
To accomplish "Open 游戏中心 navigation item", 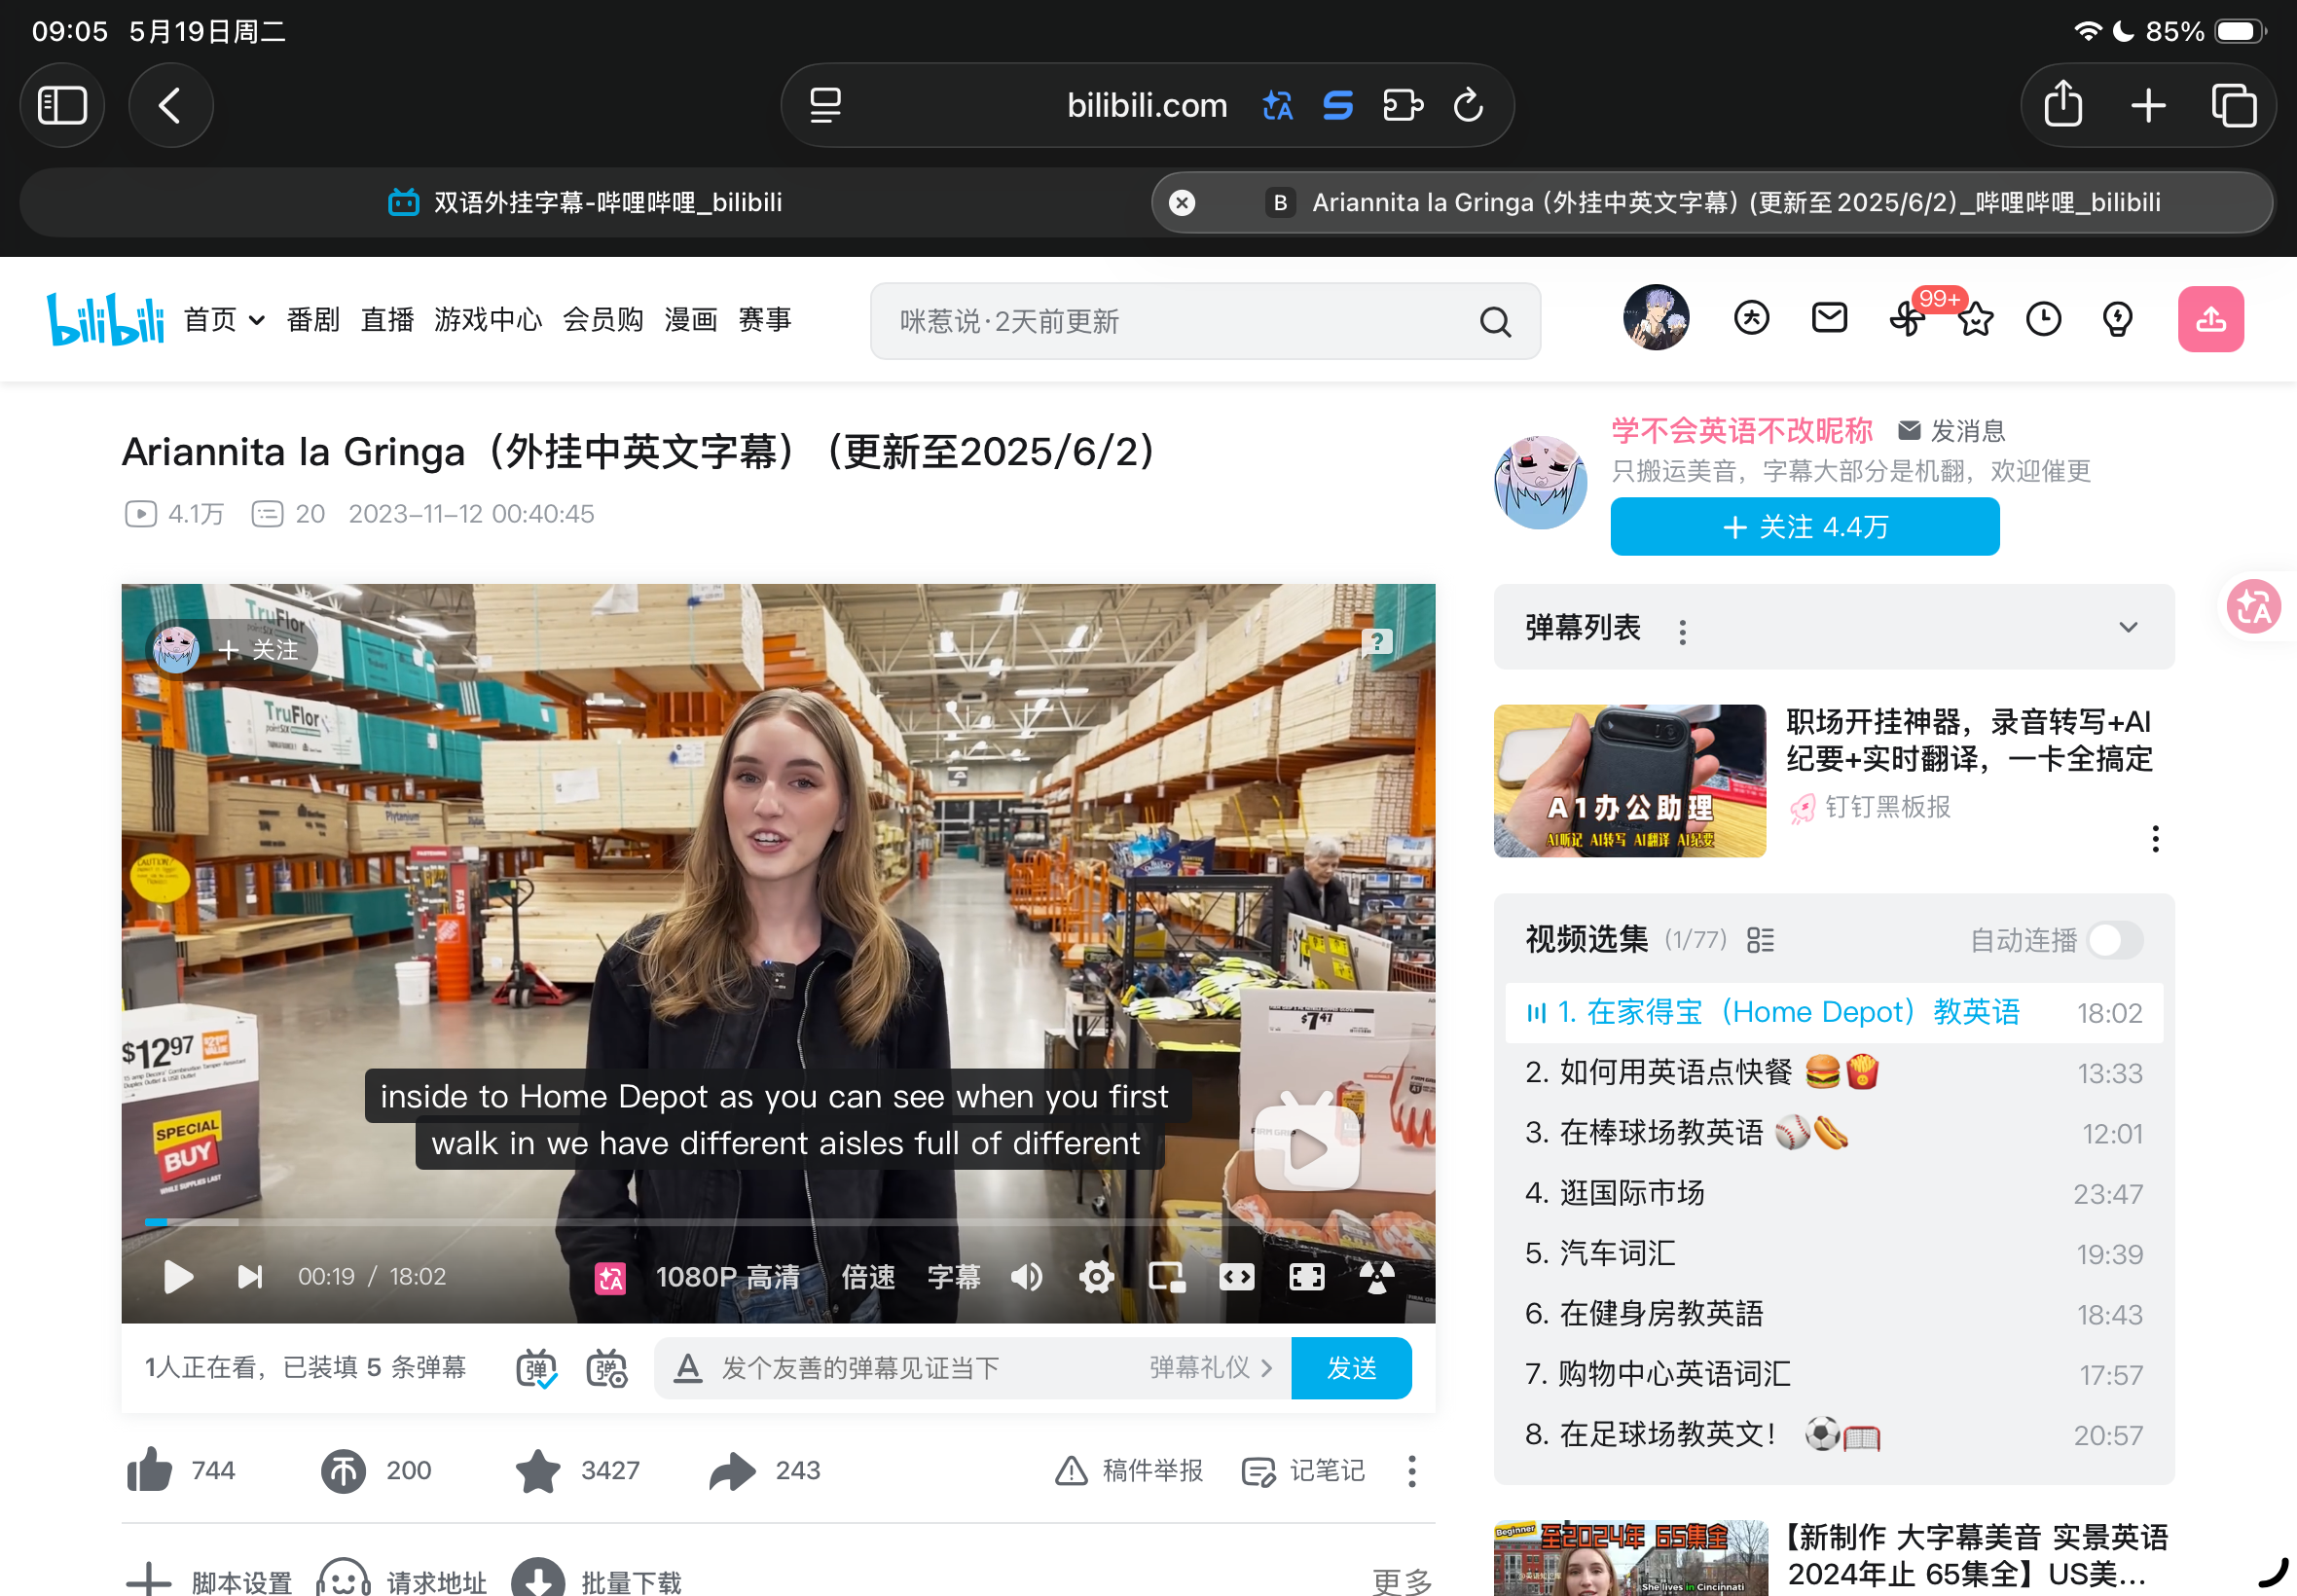I will tap(488, 320).
